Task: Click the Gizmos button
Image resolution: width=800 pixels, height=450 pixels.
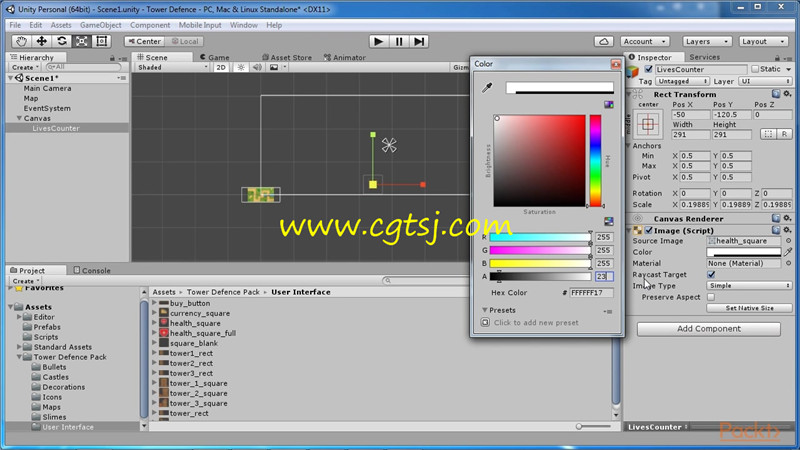Action: pyautogui.click(x=460, y=67)
